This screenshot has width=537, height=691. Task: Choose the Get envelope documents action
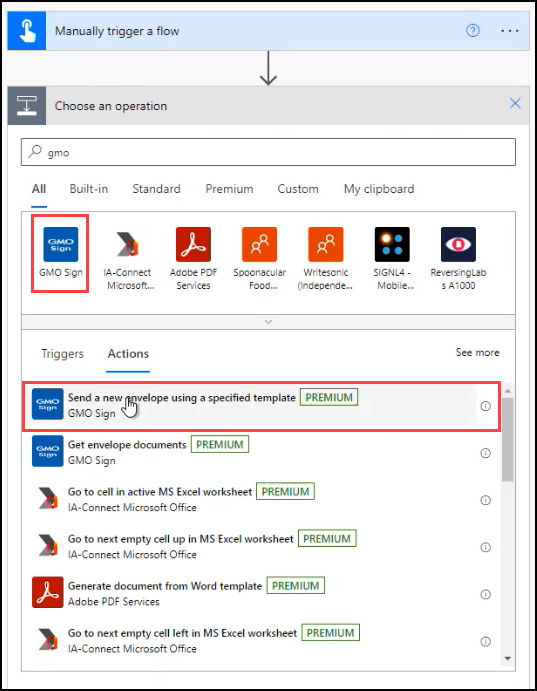(261, 452)
